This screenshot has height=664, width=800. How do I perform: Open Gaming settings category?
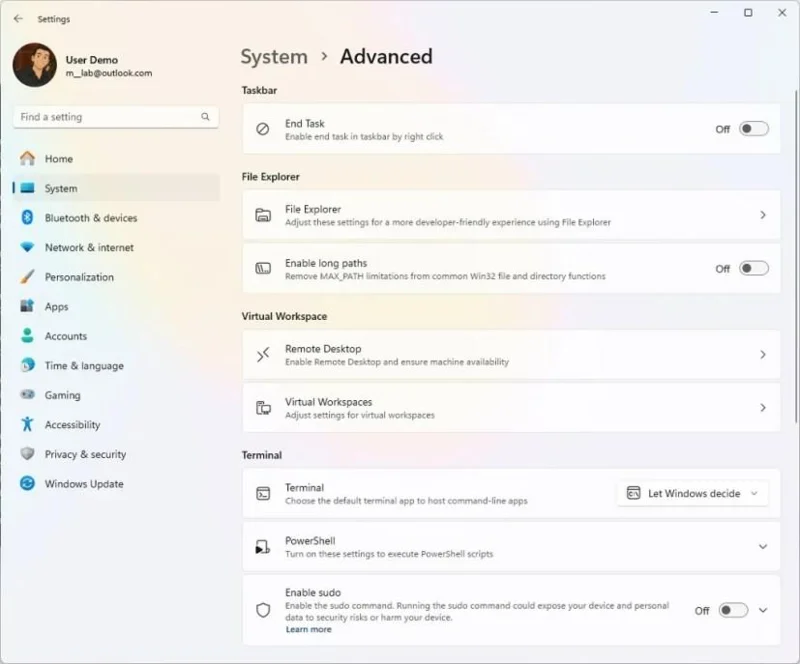coord(116,395)
